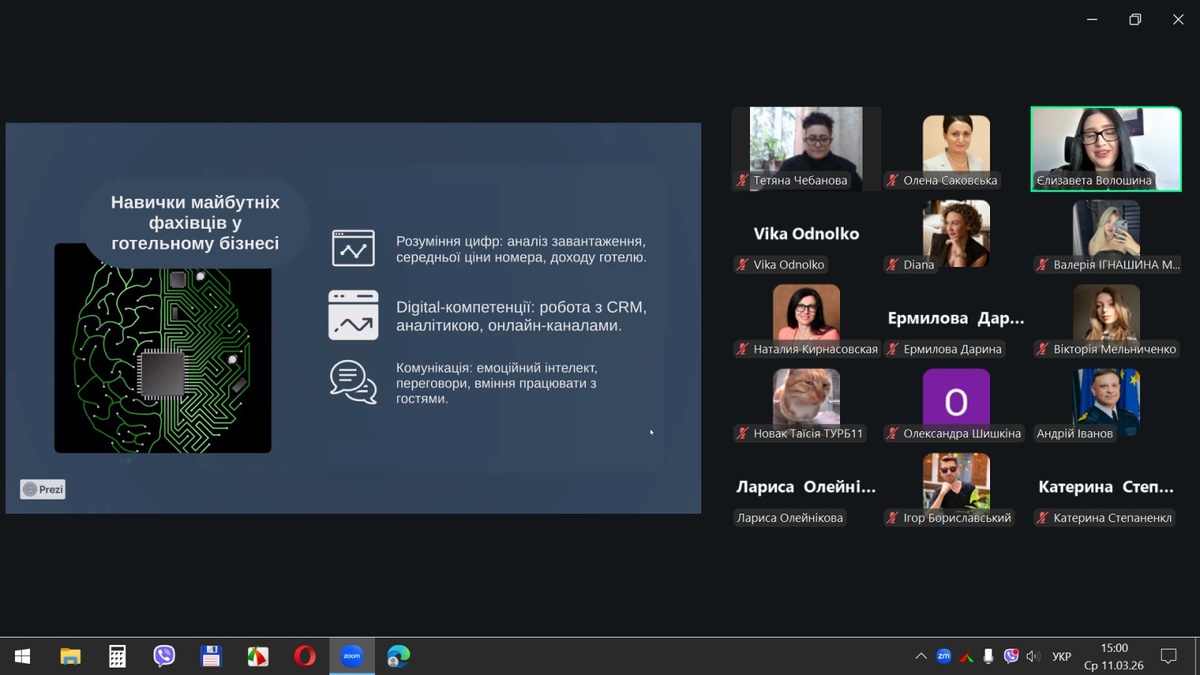Click the microphone icon in the system tray
The width and height of the screenshot is (1200, 675).
pos(988,656)
